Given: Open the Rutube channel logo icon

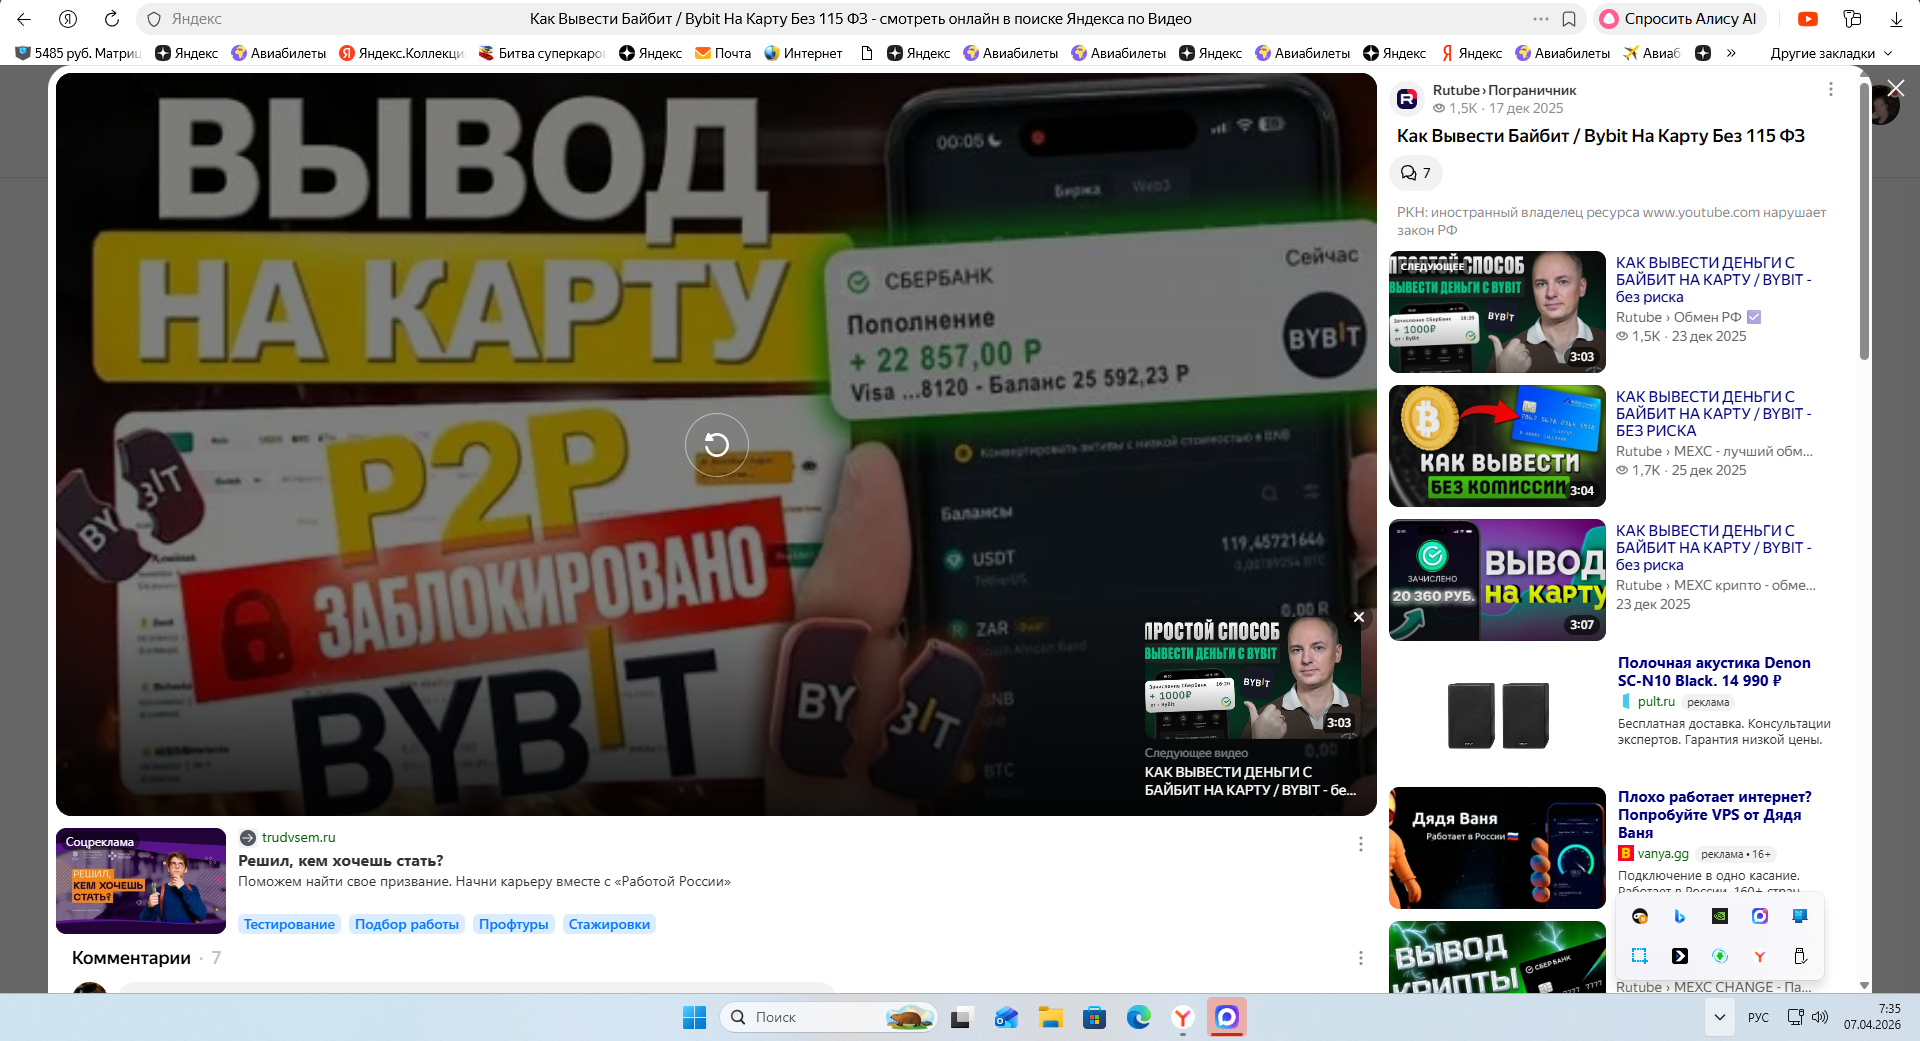Looking at the screenshot, I should point(1407,98).
